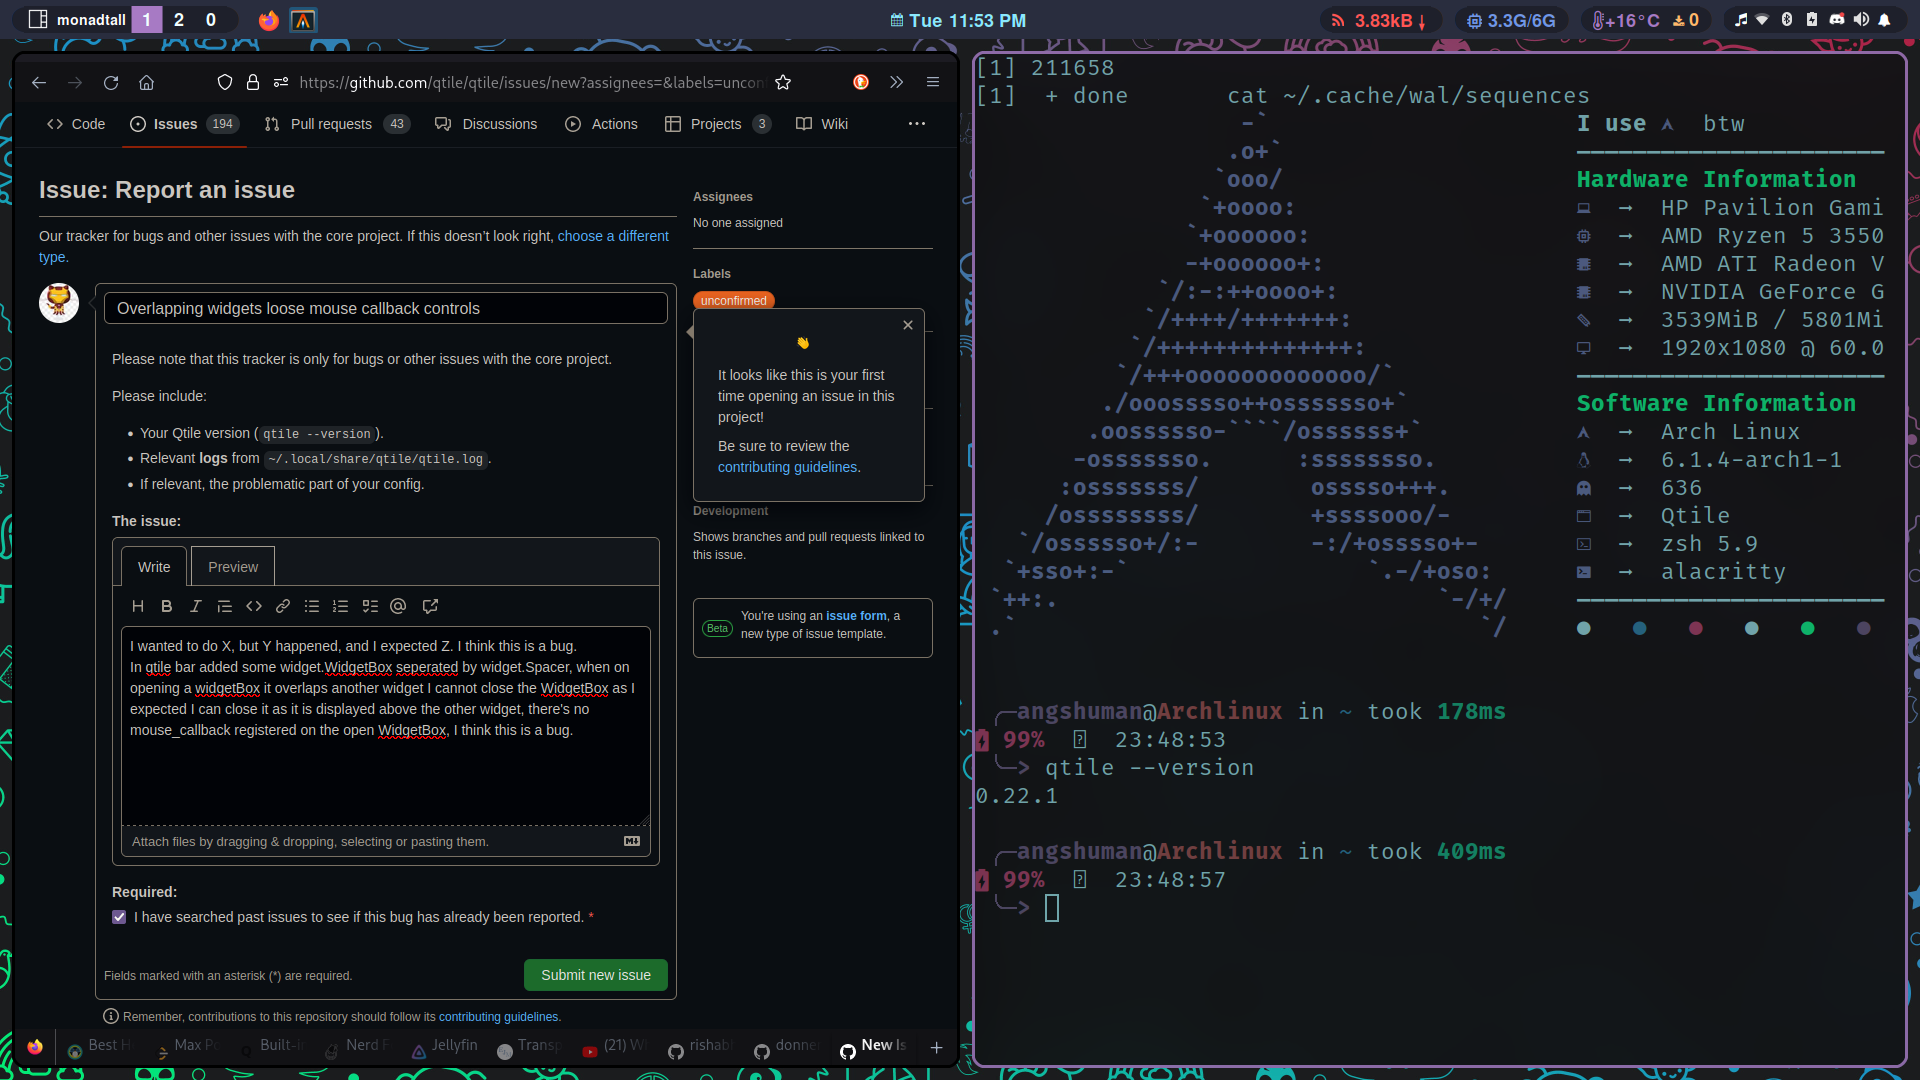
Task: Insert a hyperlink using the link icon
Action: pos(282,606)
